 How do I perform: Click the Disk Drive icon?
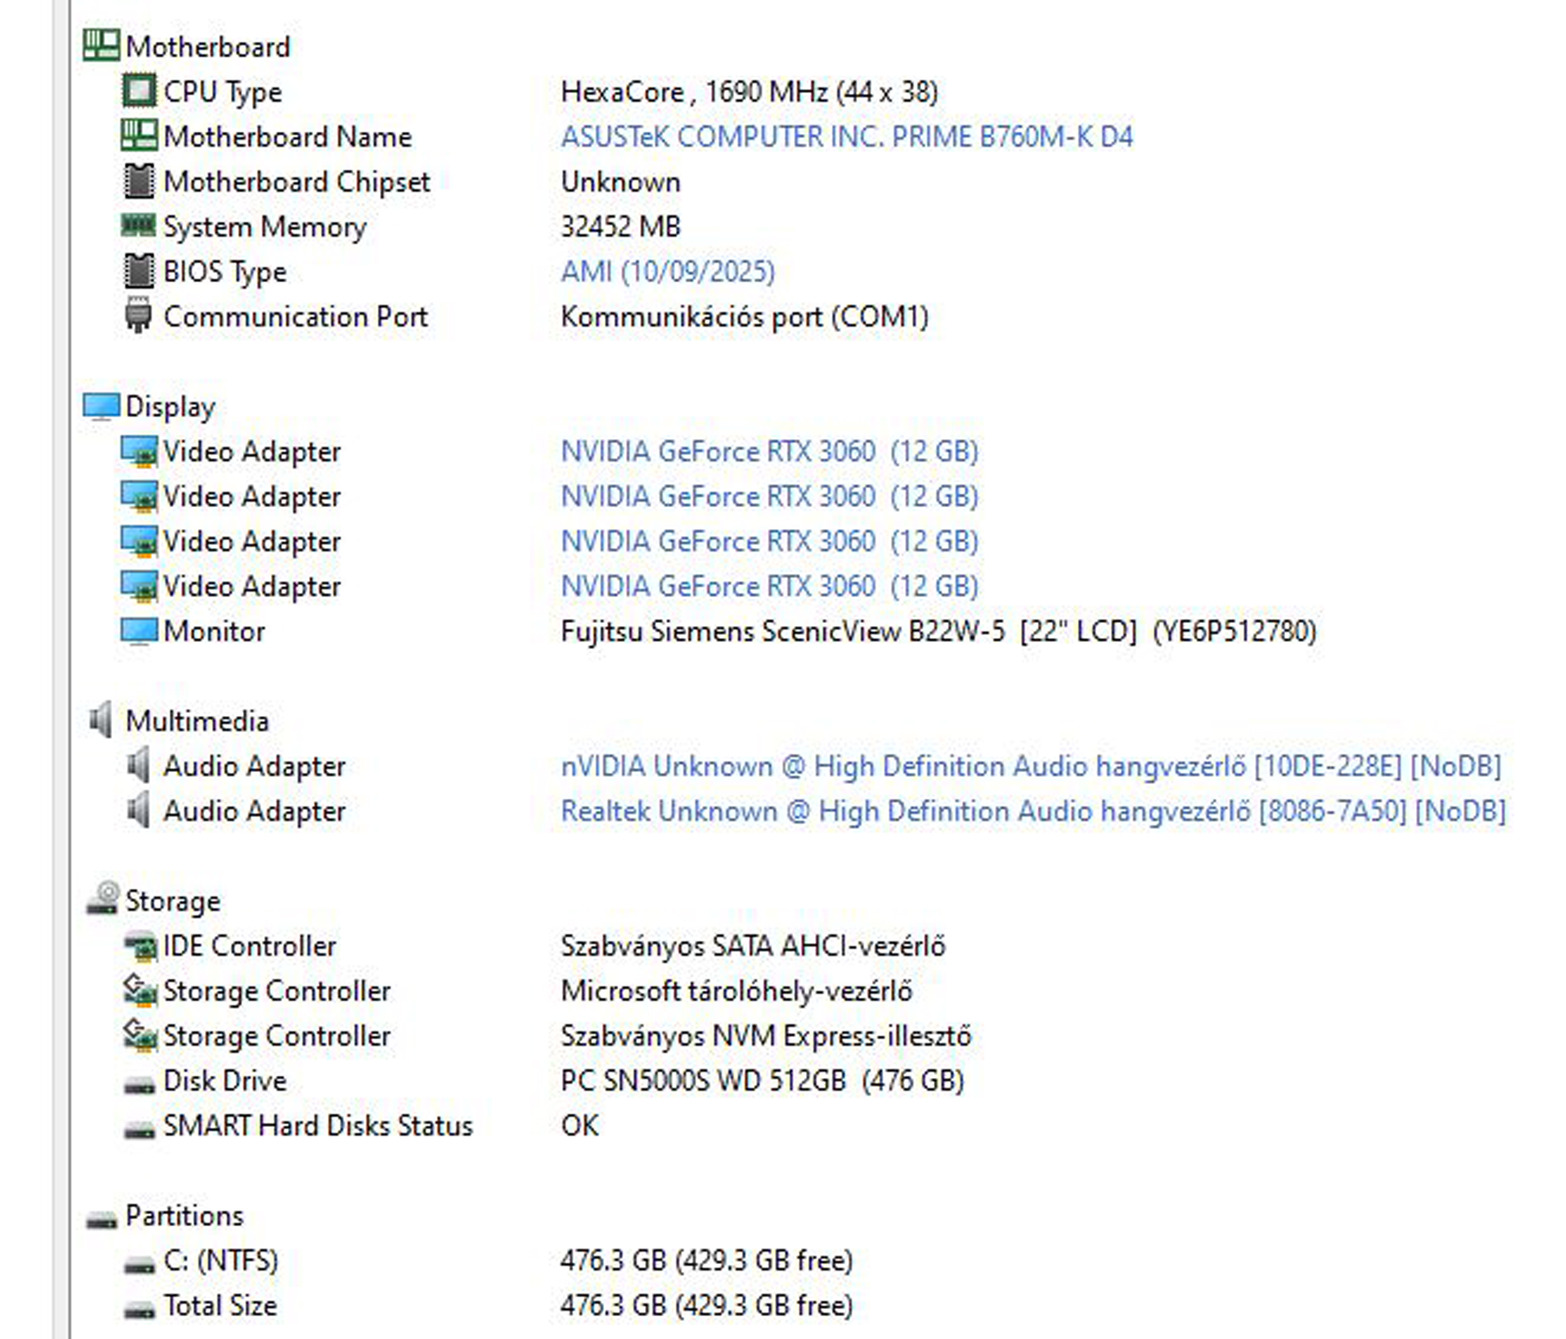click(x=139, y=1085)
